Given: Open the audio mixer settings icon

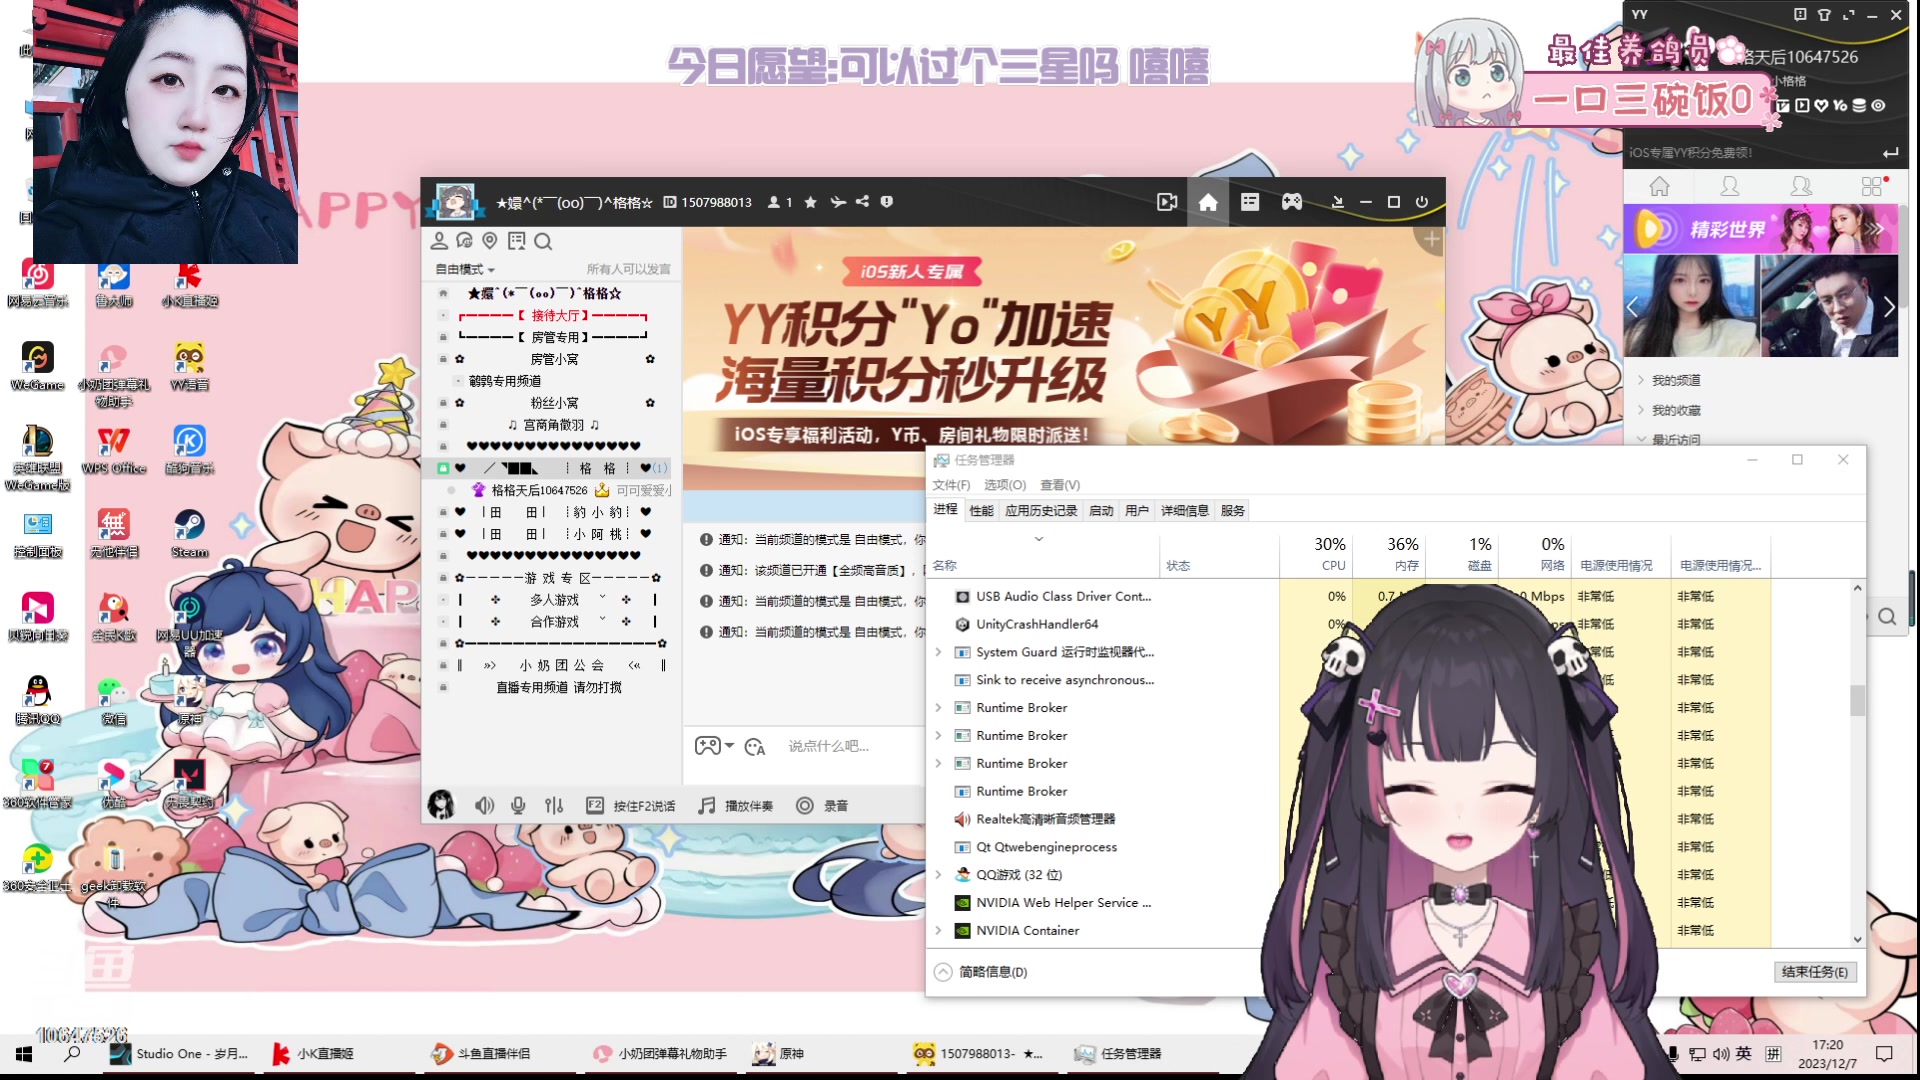Looking at the screenshot, I should coord(554,806).
